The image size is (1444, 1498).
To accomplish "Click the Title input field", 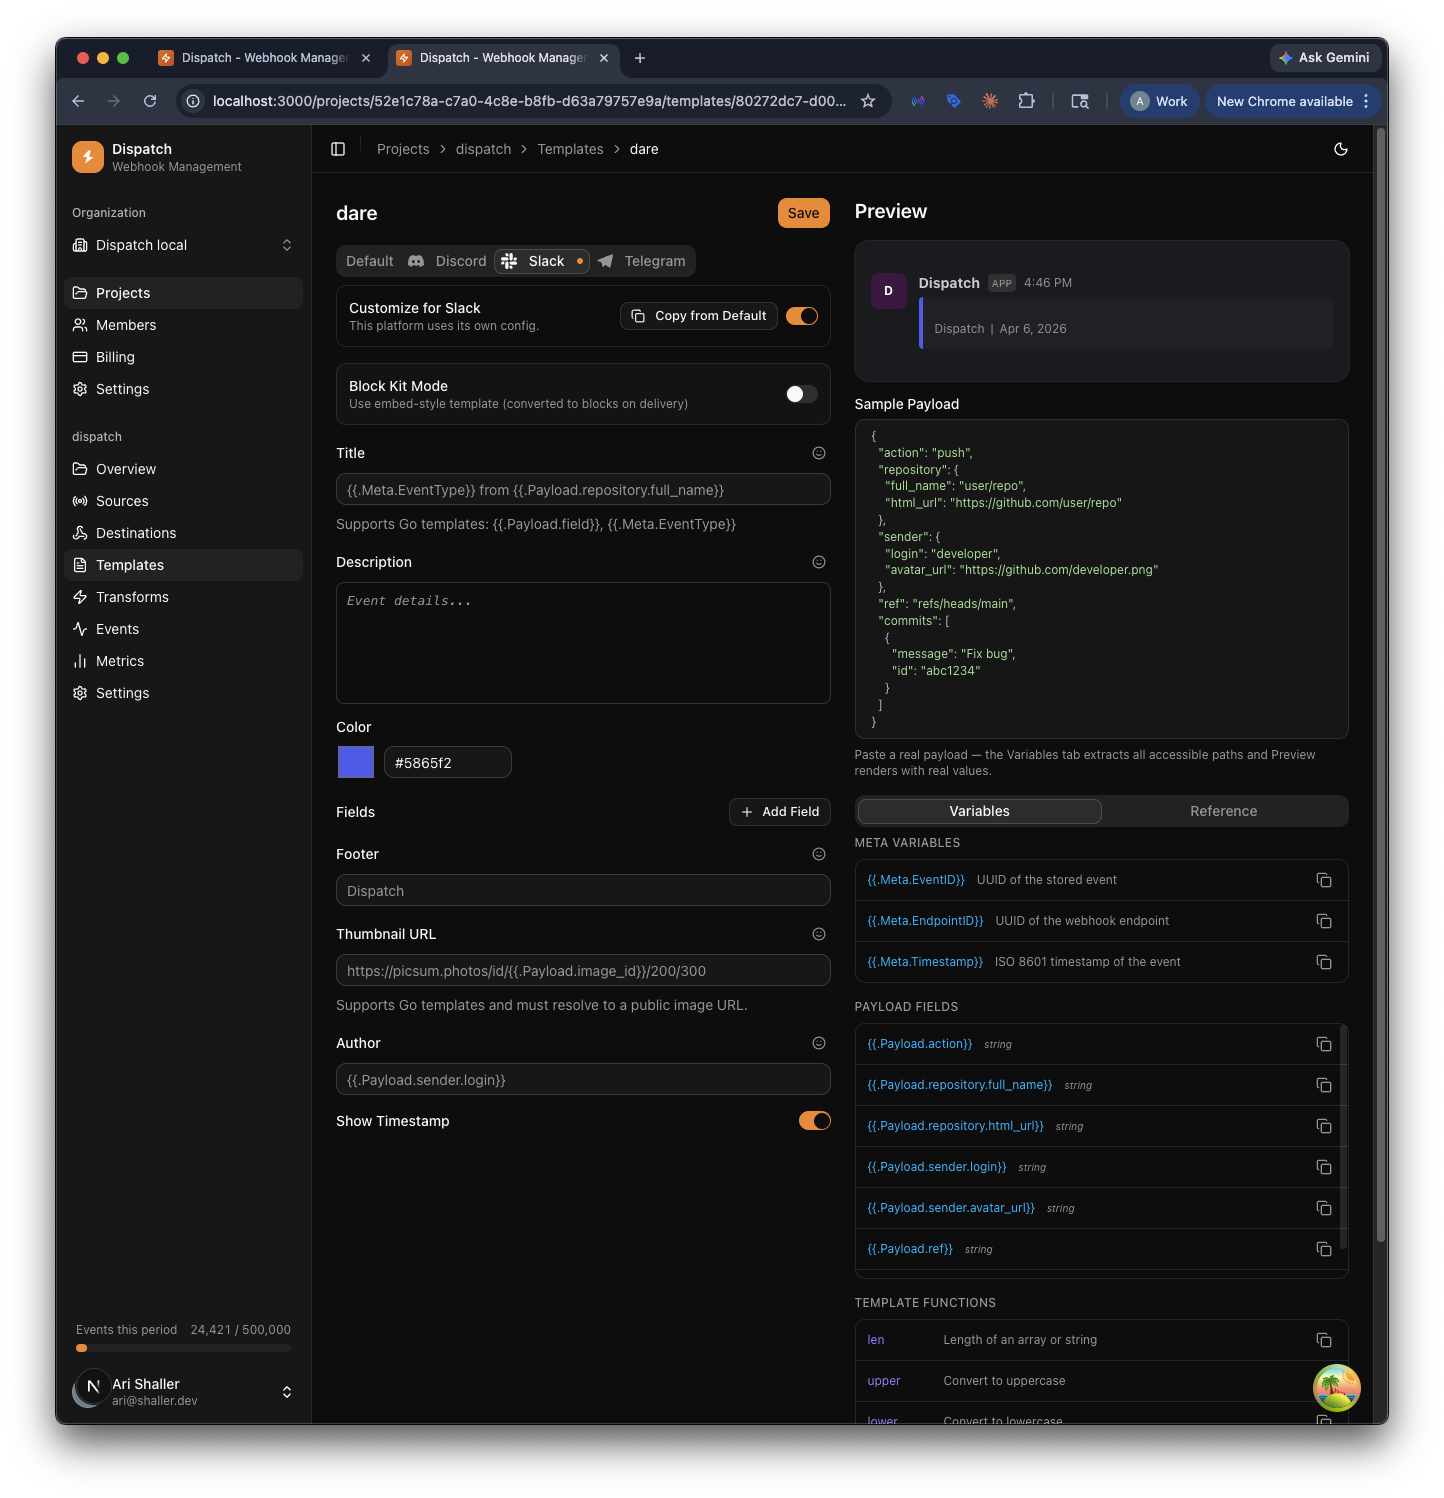I will click(583, 490).
